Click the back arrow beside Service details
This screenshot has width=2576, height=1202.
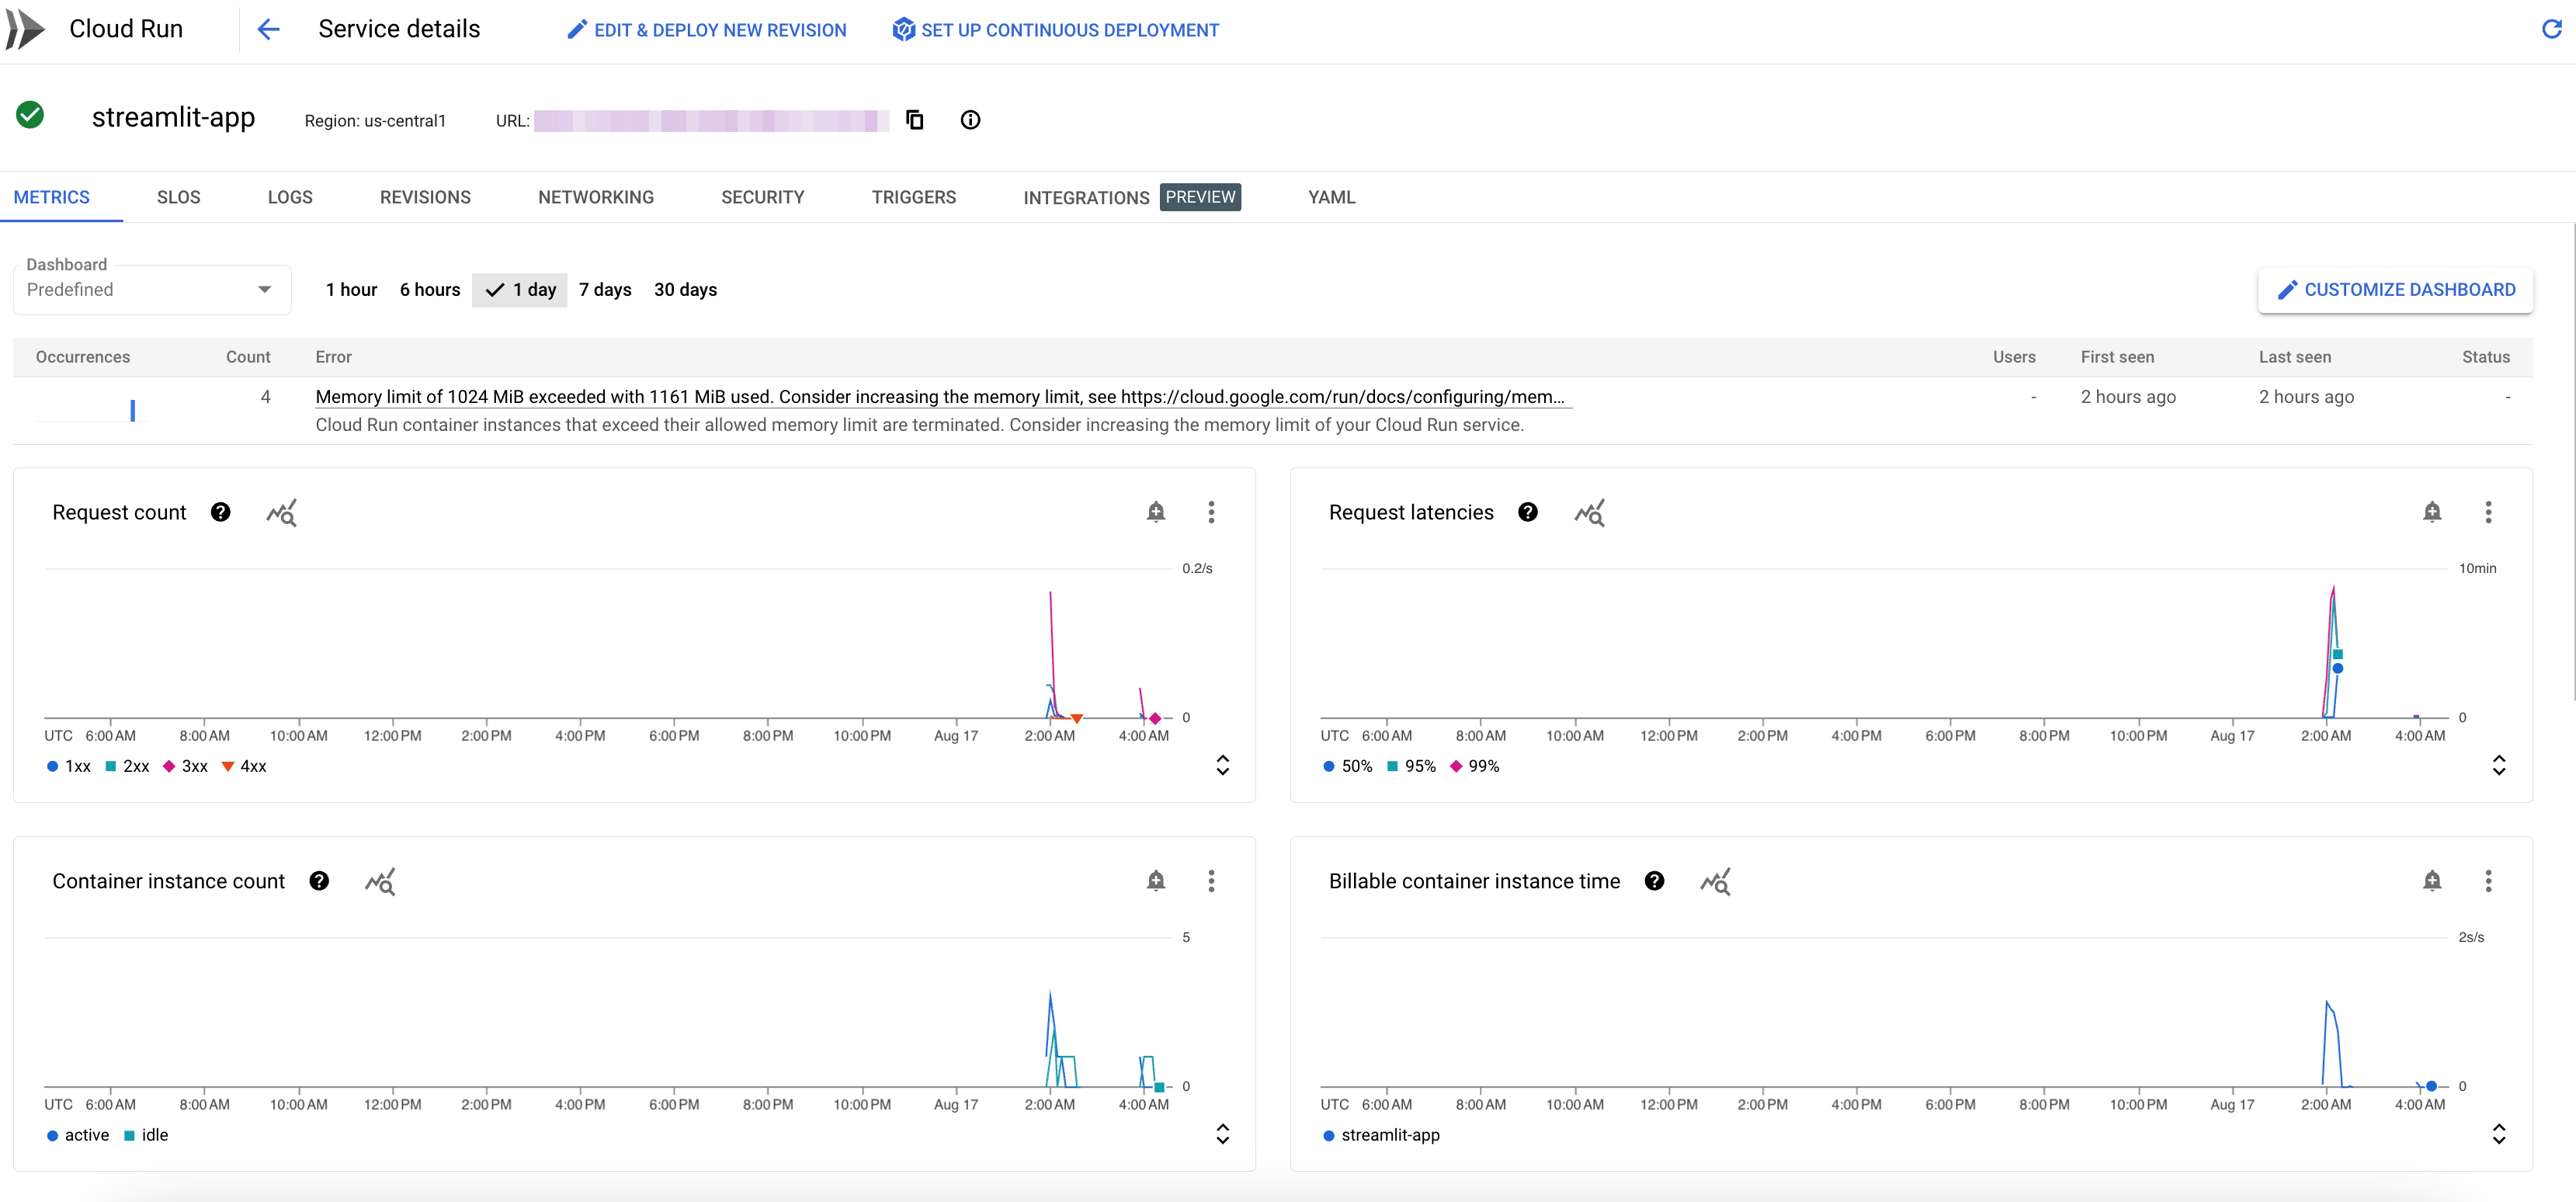(x=268, y=30)
